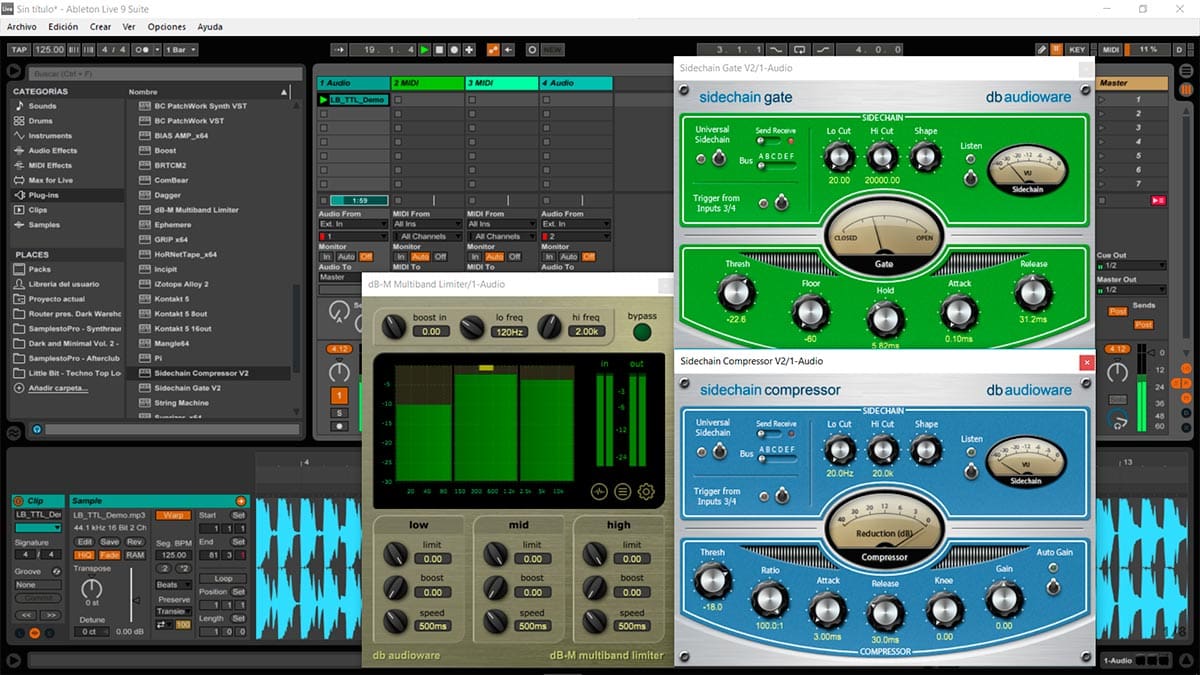Toggle the Fade button in Sample panel
The image size is (1200, 675).
(x=110, y=555)
